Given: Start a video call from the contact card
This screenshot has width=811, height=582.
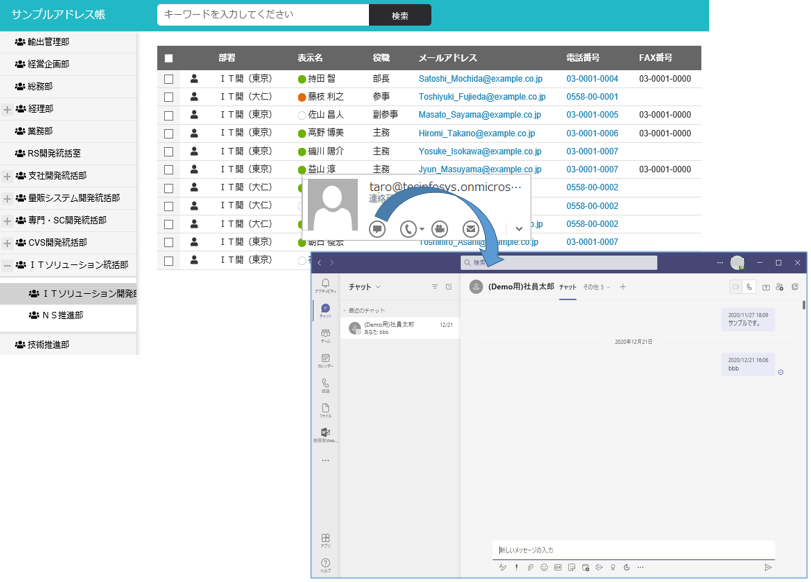Looking at the screenshot, I should point(440,229).
